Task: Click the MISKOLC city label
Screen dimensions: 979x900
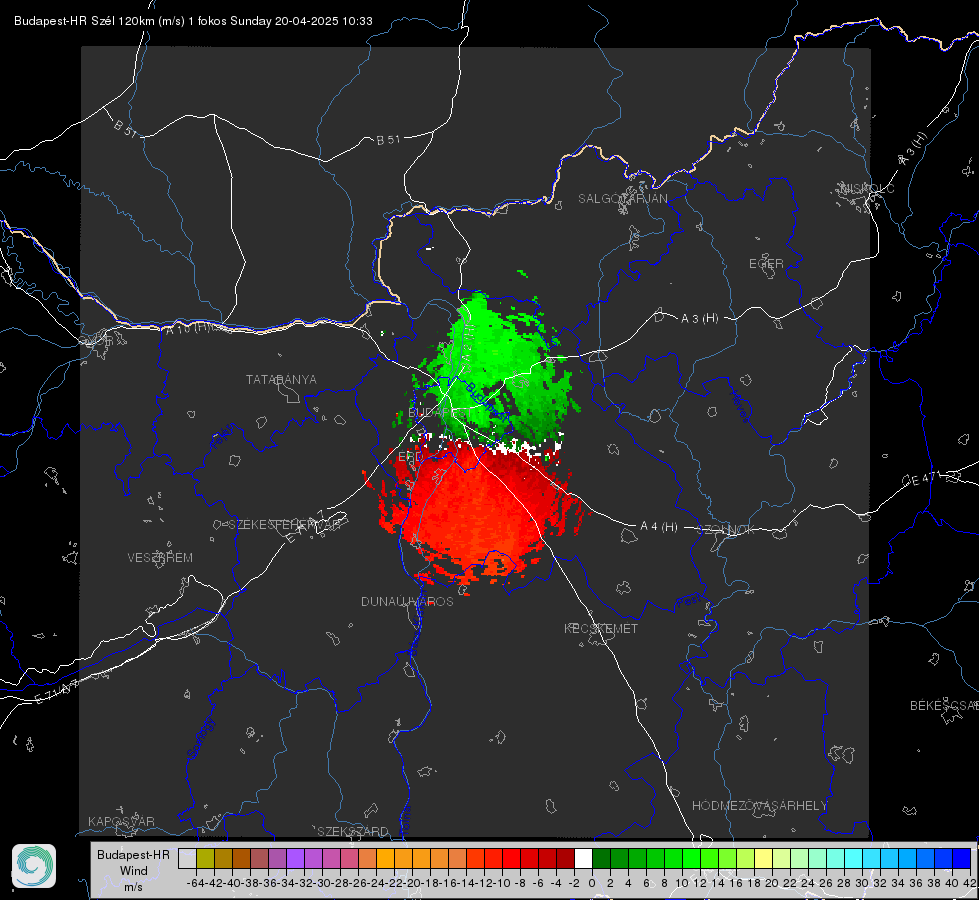Action: tap(867, 188)
